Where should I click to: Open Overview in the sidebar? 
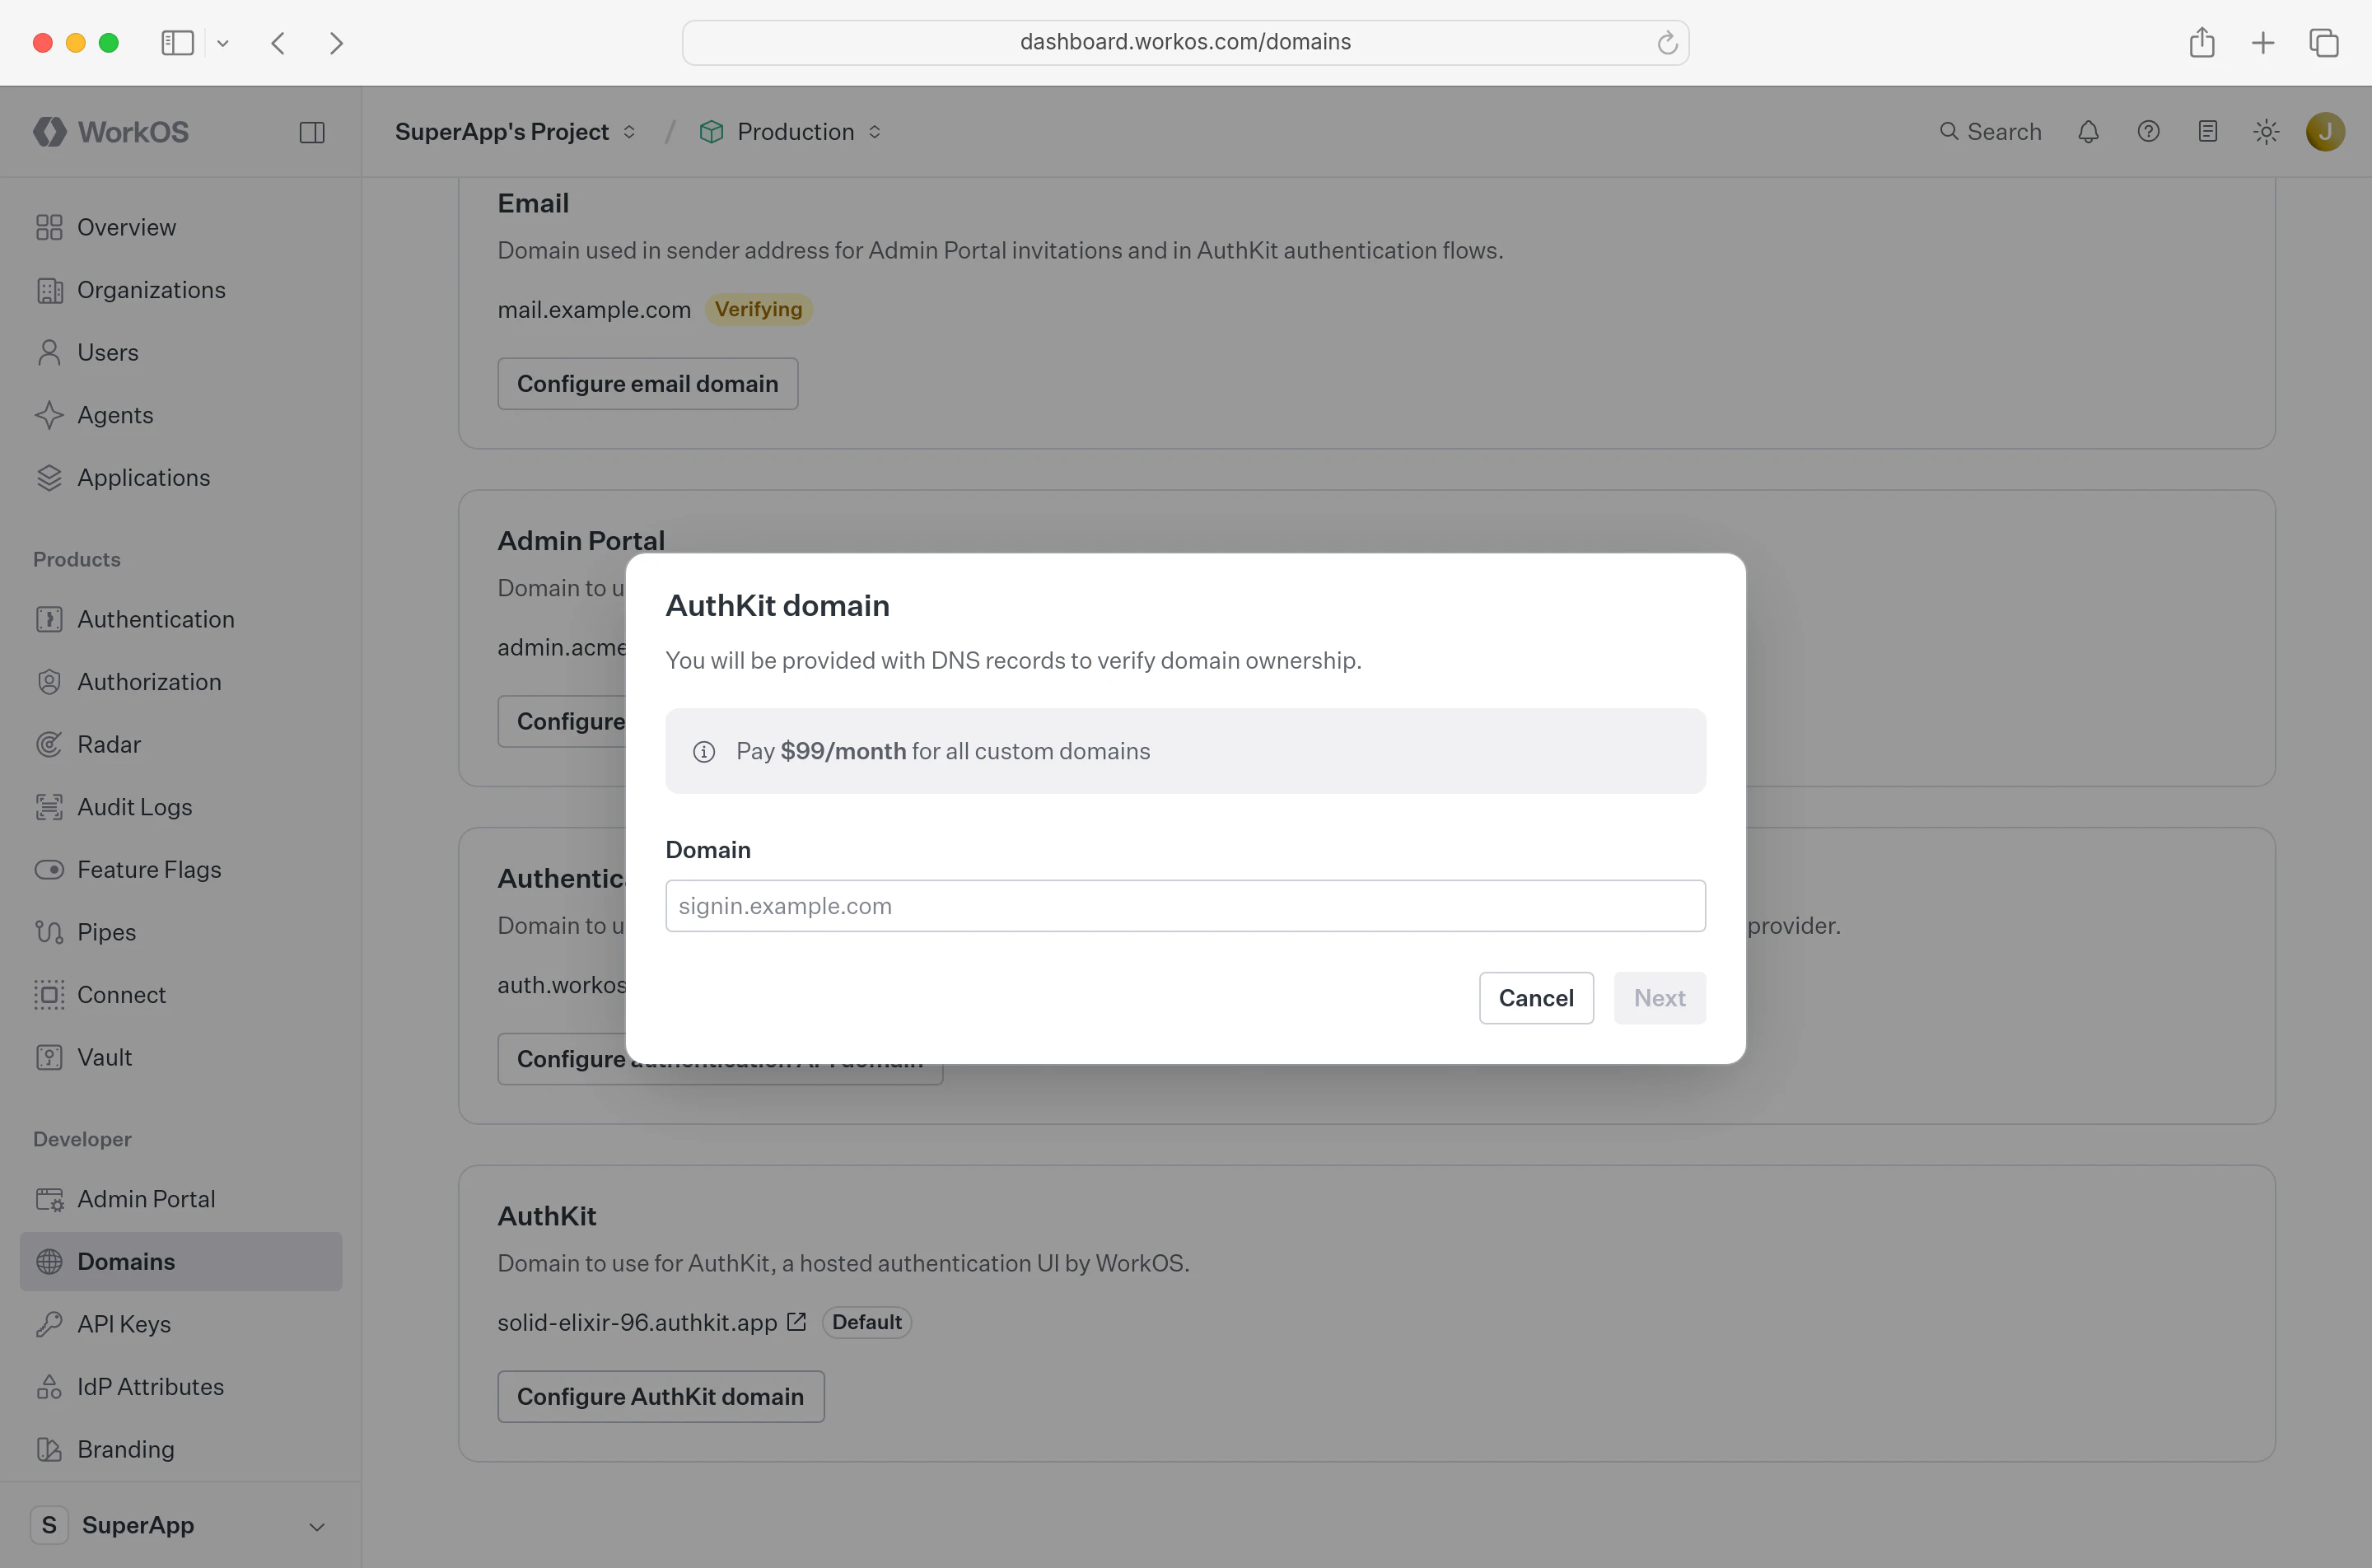(181, 227)
